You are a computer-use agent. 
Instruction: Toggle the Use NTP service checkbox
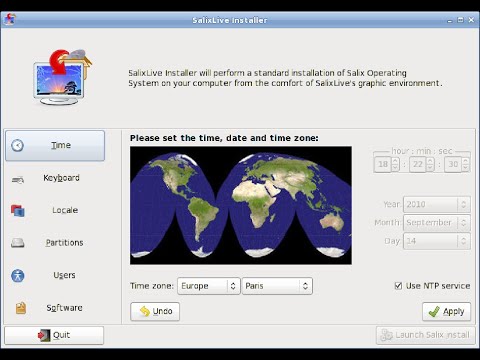pos(398,286)
